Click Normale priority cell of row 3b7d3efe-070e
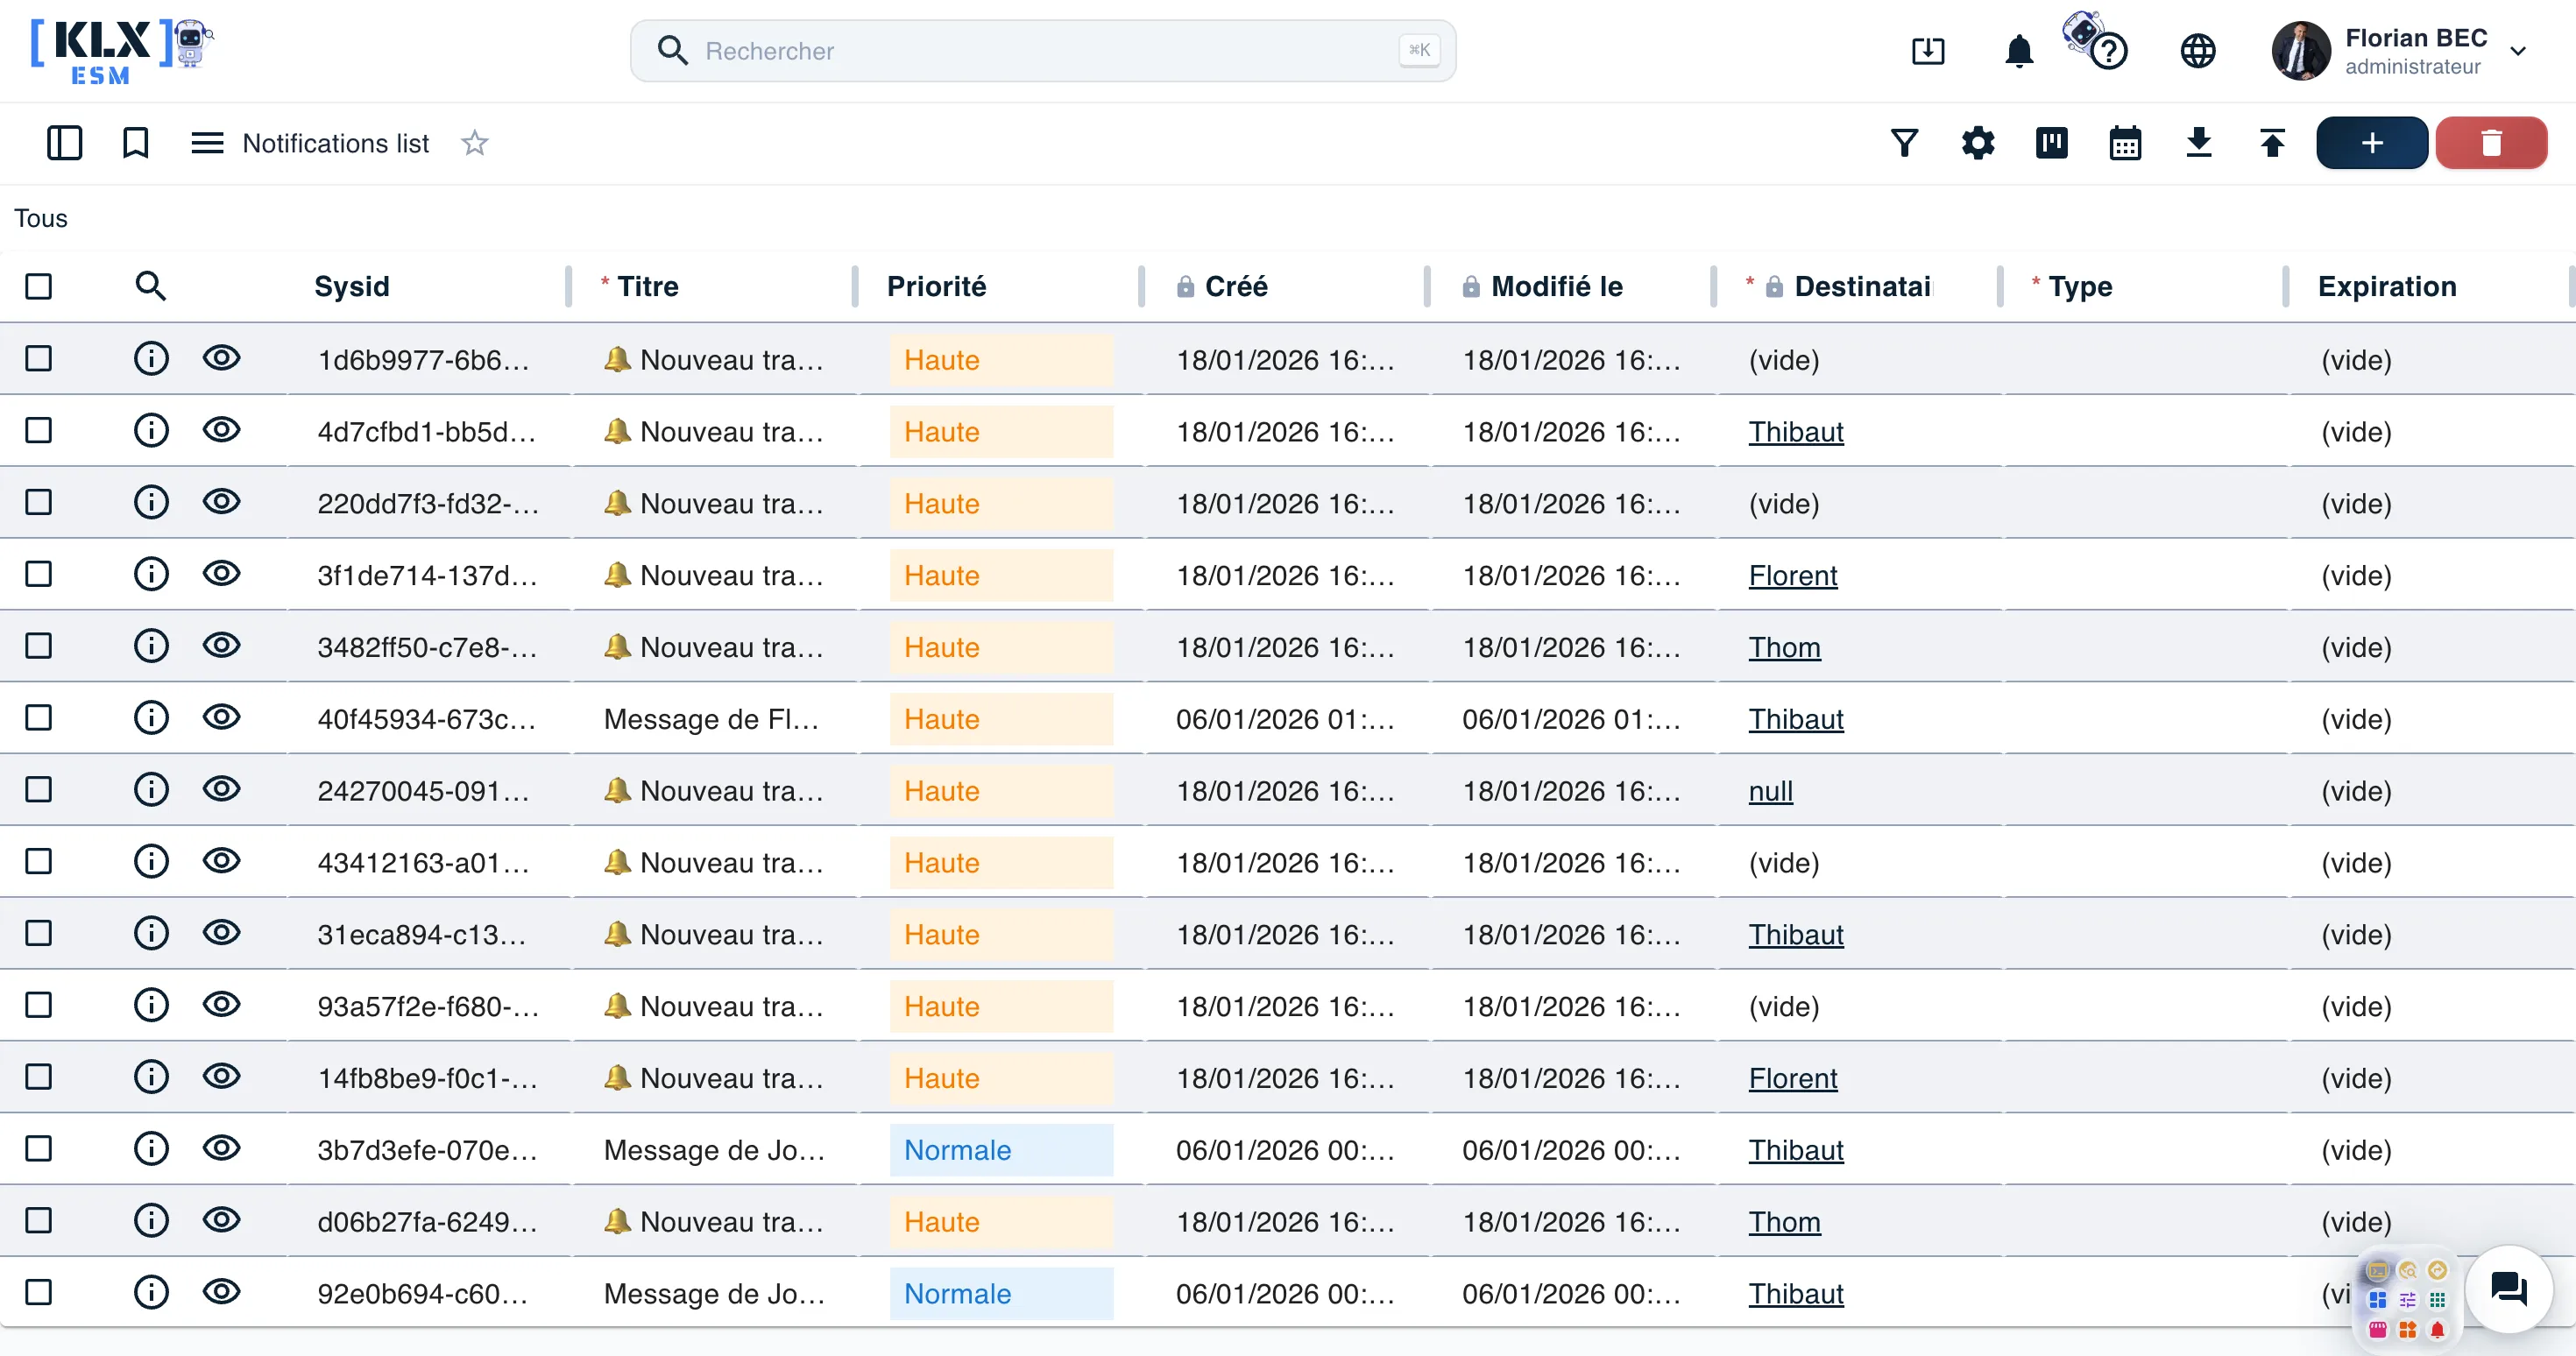Screen dimensions: 2576x1356 (x=1001, y=1150)
